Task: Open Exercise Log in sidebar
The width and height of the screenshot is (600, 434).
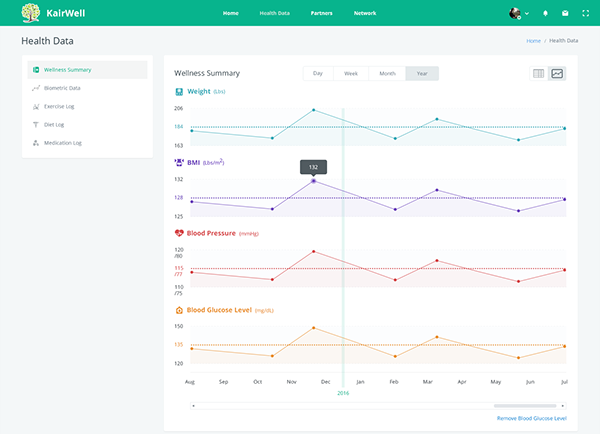Action: click(x=87, y=106)
